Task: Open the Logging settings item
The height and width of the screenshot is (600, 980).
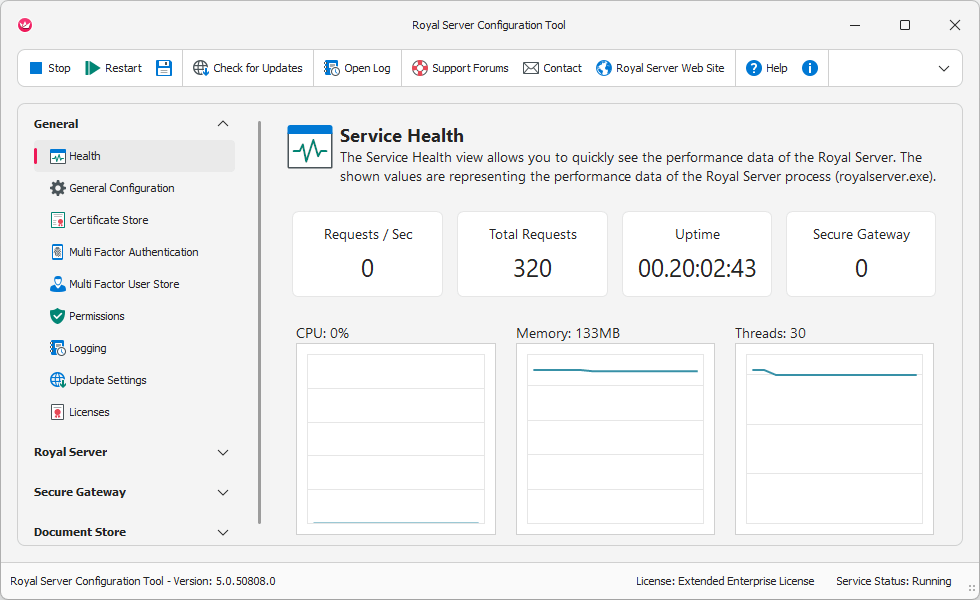Action: click(x=134, y=348)
